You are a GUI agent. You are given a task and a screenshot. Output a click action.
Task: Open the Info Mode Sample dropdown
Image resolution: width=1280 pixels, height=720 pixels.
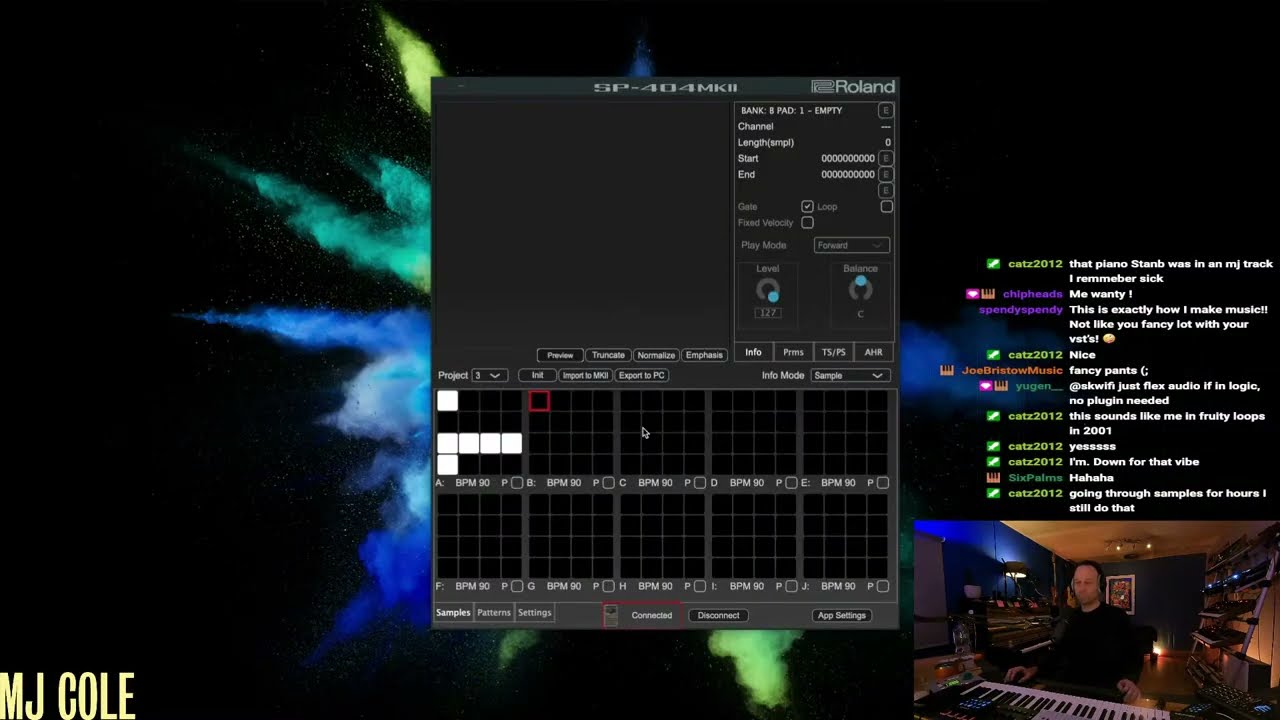[849, 375]
